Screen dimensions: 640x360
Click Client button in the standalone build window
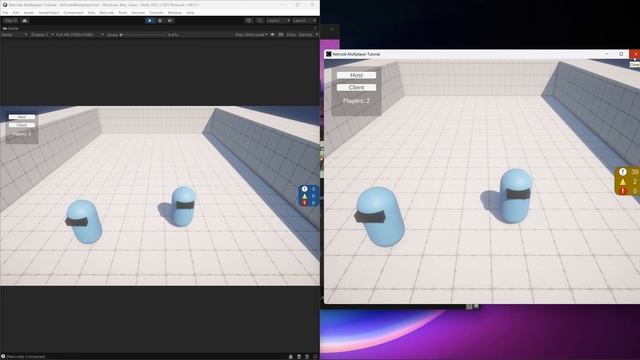click(x=356, y=87)
